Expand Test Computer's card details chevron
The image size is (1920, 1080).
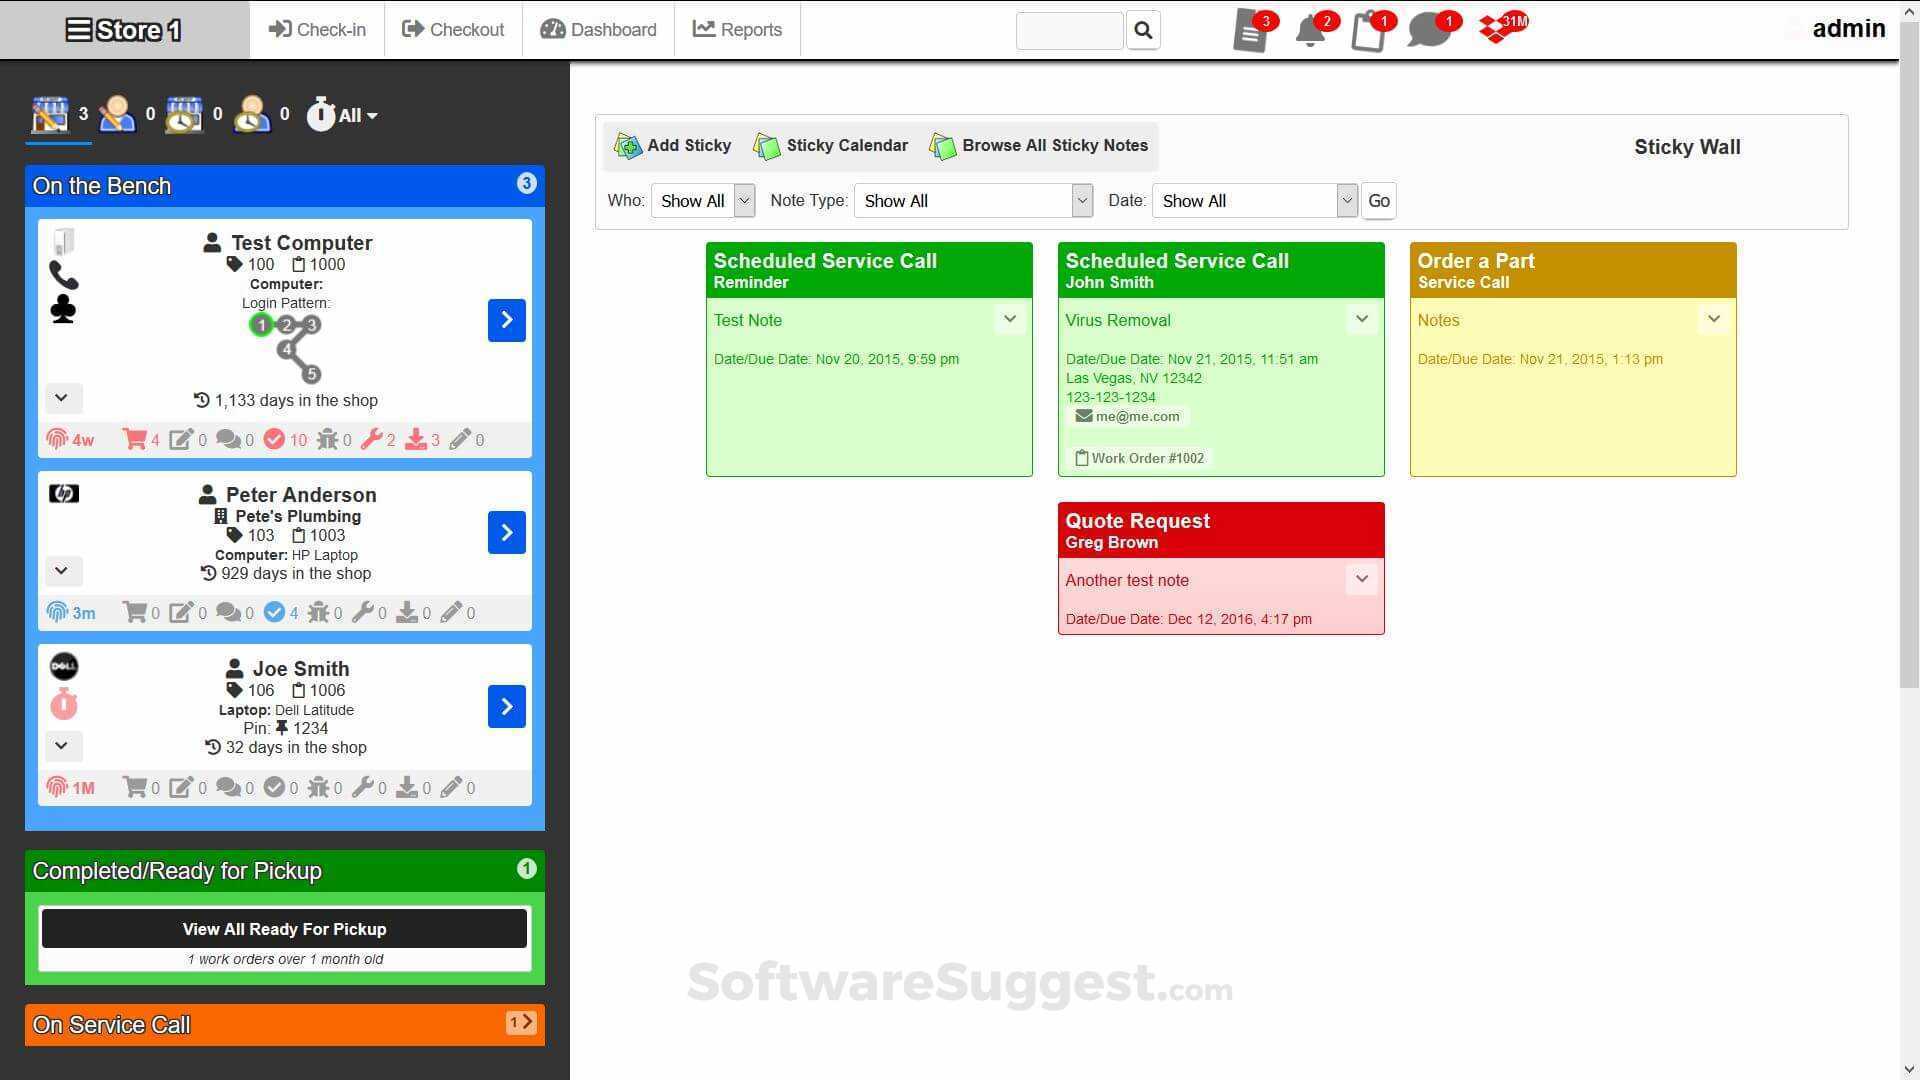[62, 398]
